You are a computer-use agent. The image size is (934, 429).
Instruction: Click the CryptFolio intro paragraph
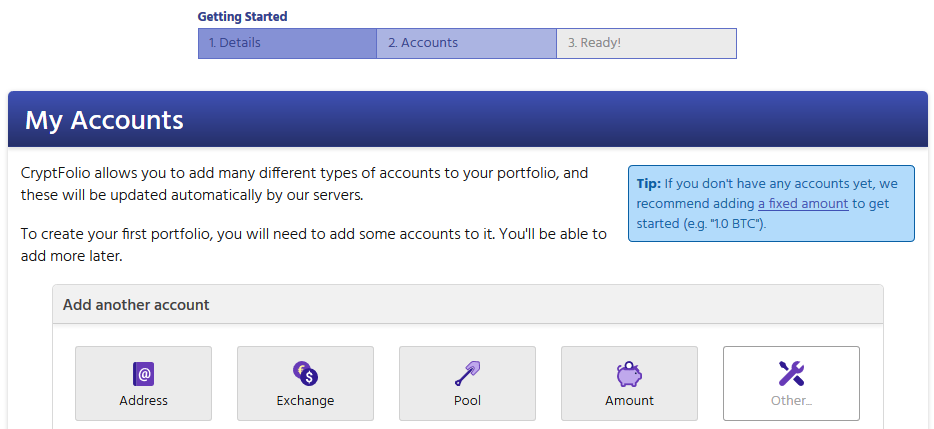[x=304, y=184]
